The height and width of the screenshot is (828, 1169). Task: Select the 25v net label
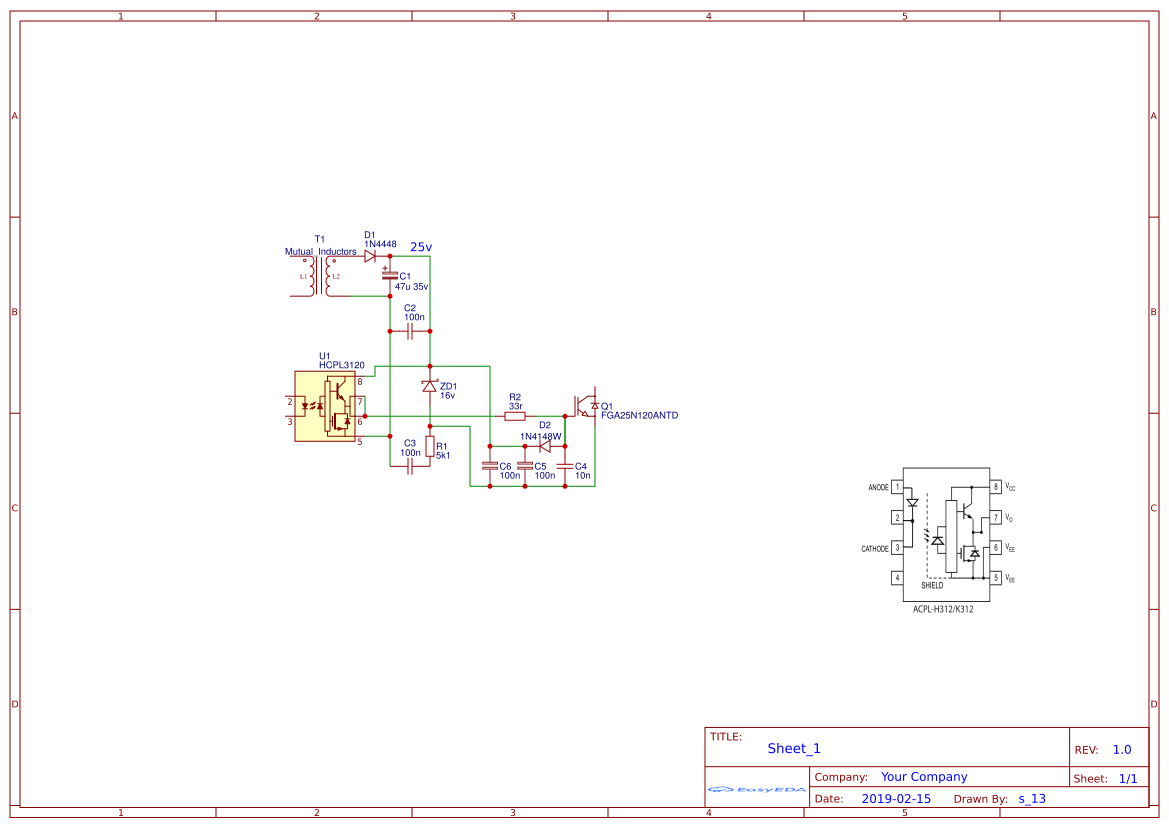click(x=420, y=243)
